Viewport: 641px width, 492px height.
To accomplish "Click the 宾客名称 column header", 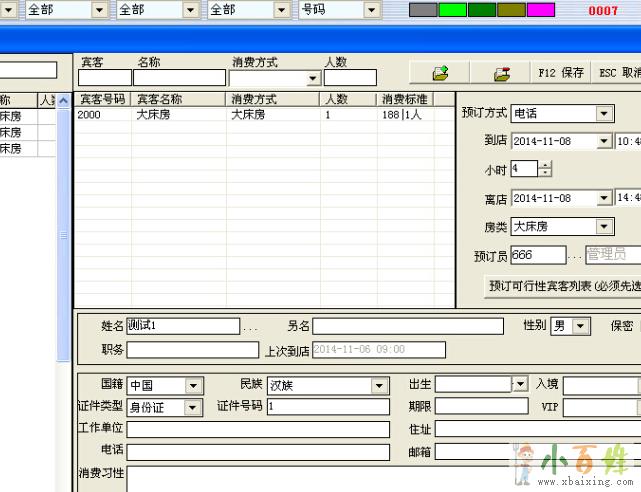I will [x=160, y=99].
